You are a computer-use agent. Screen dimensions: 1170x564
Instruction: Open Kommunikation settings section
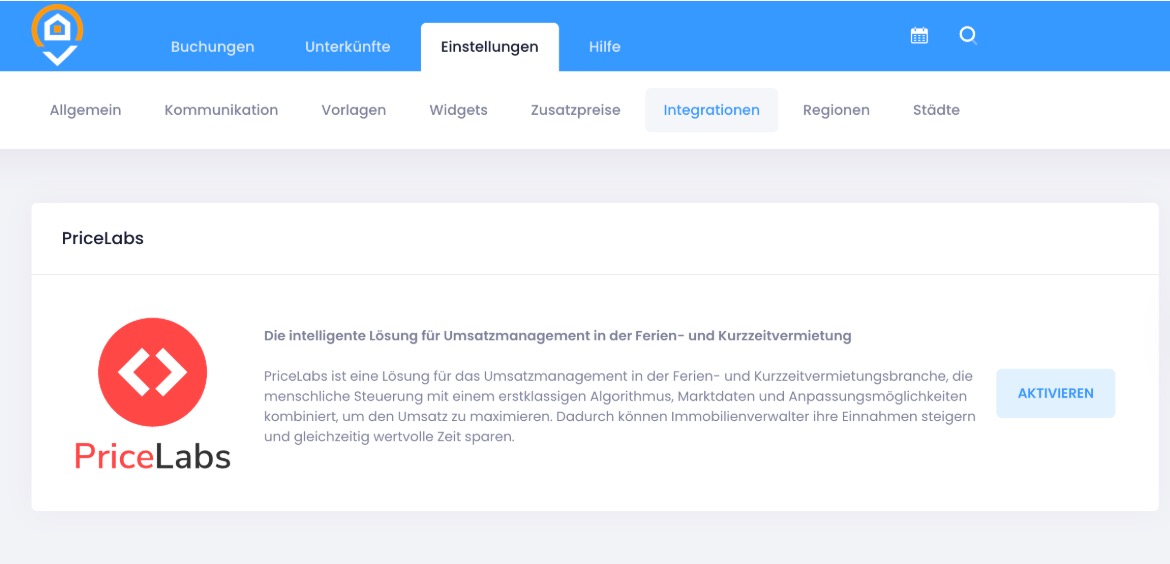click(x=222, y=110)
